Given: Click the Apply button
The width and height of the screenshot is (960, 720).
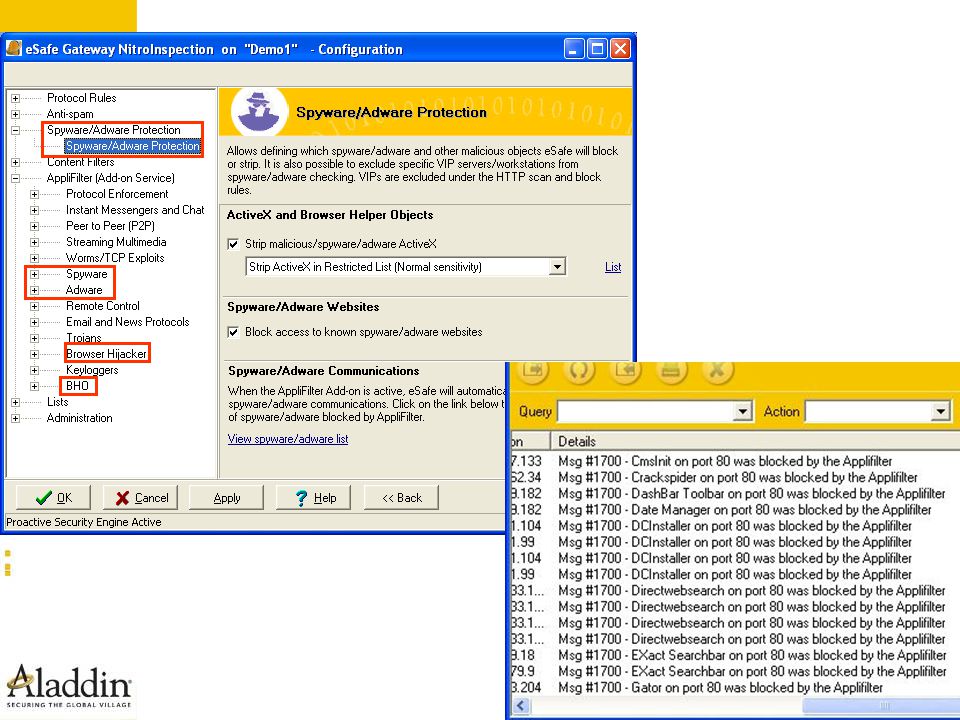Looking at the screenshot, I should tap(227, 498).
